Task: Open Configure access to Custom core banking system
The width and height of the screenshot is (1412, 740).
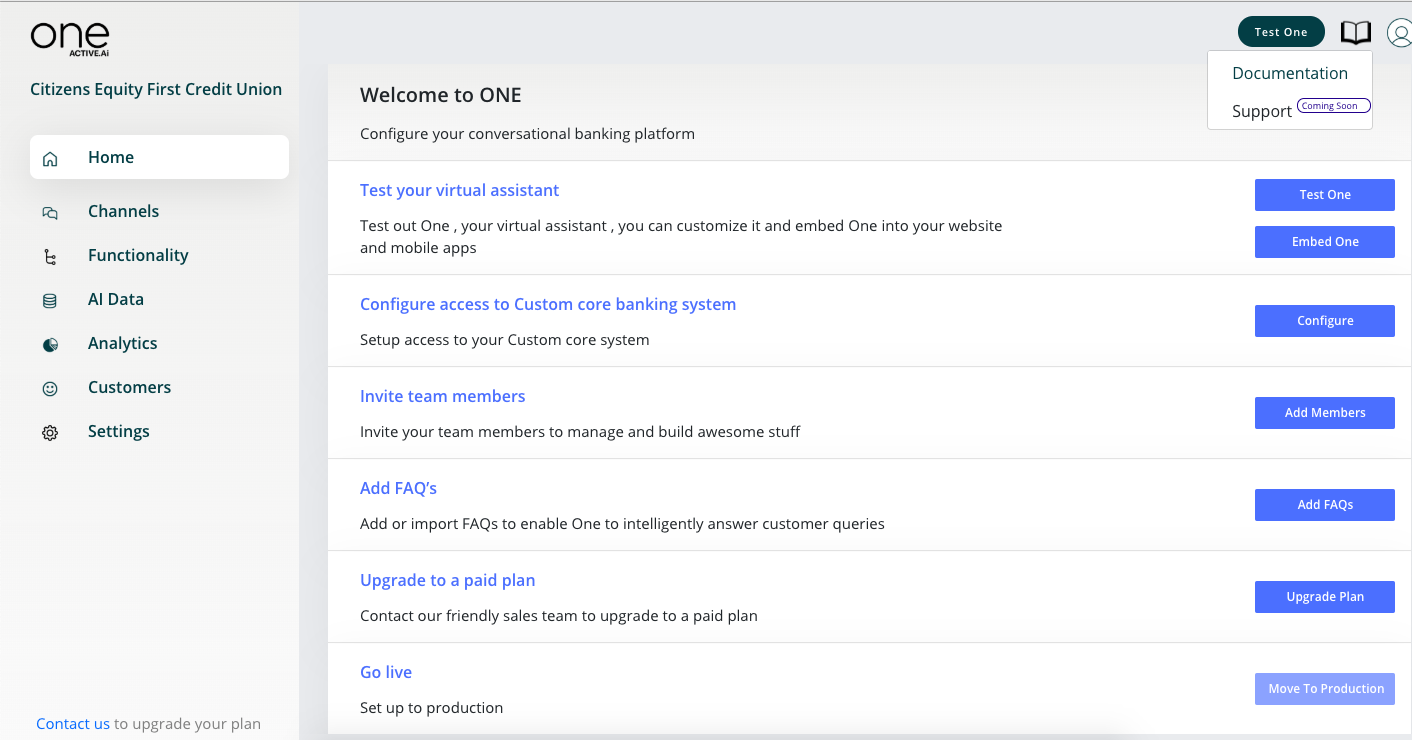Action: (x=548, y=304)
